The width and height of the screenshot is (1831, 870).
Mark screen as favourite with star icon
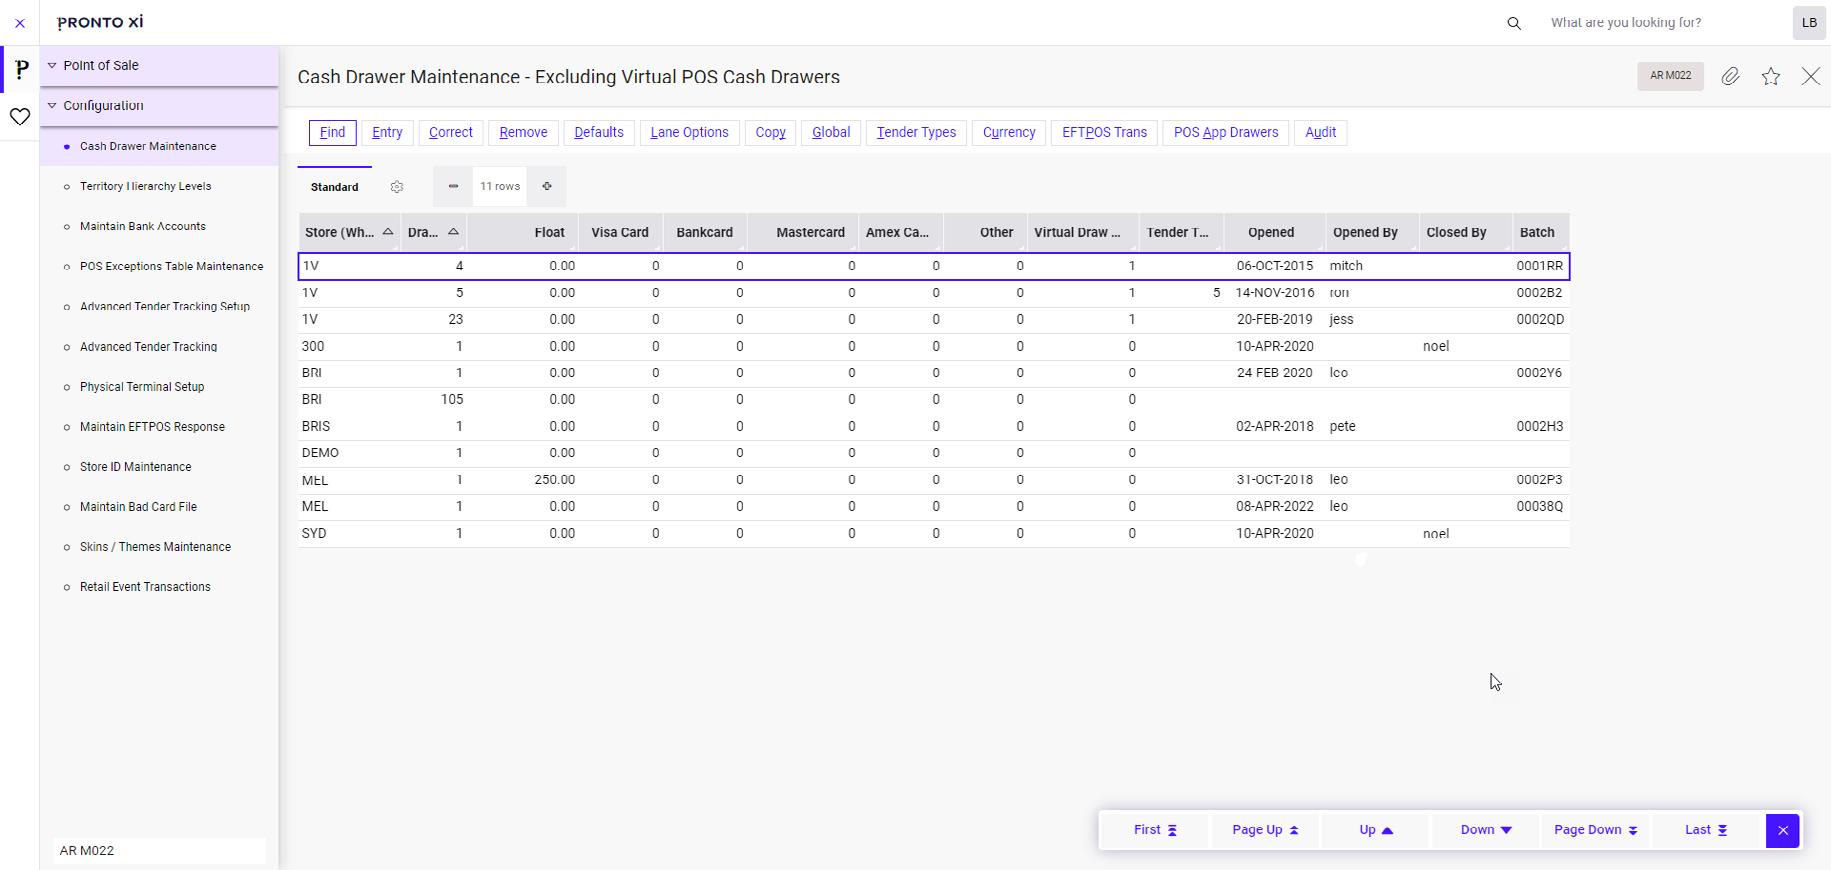tap(1771, 76)
